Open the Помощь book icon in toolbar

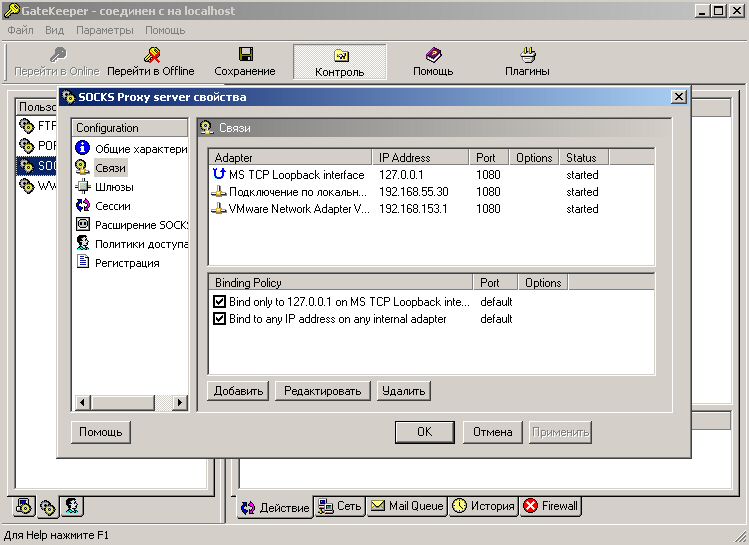pos(433,54)
